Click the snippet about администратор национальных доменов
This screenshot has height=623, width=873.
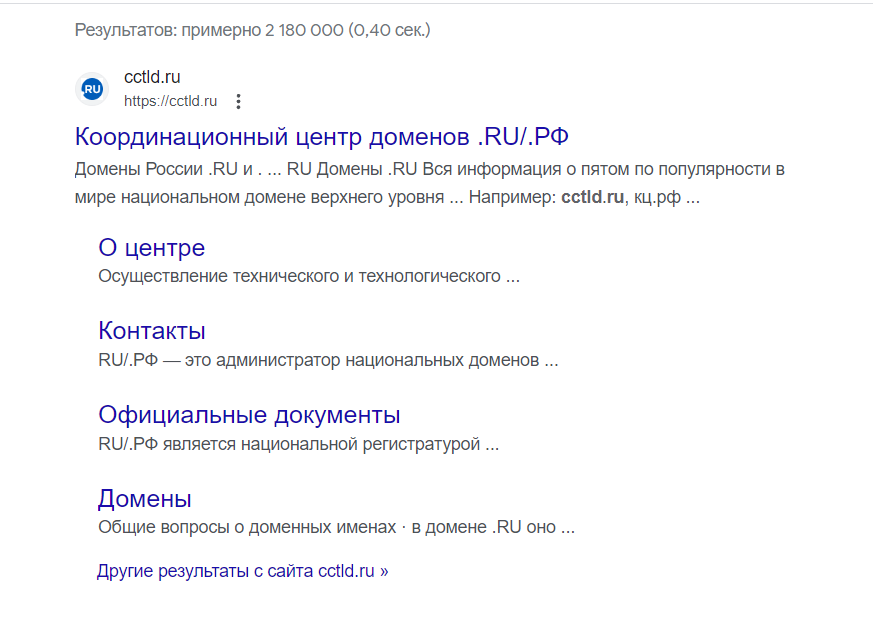(x=328, y=361)
